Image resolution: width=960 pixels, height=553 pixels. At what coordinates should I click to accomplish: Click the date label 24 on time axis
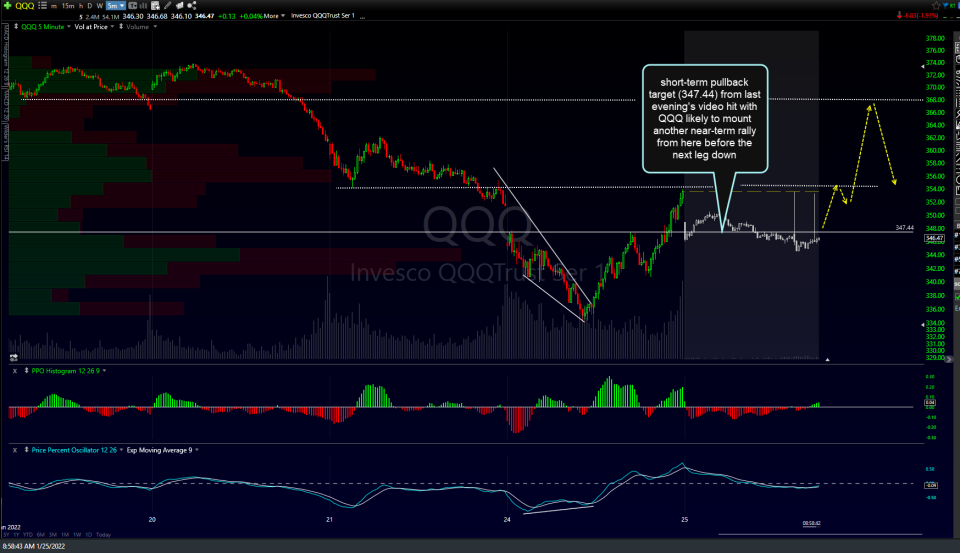[507, 519]
